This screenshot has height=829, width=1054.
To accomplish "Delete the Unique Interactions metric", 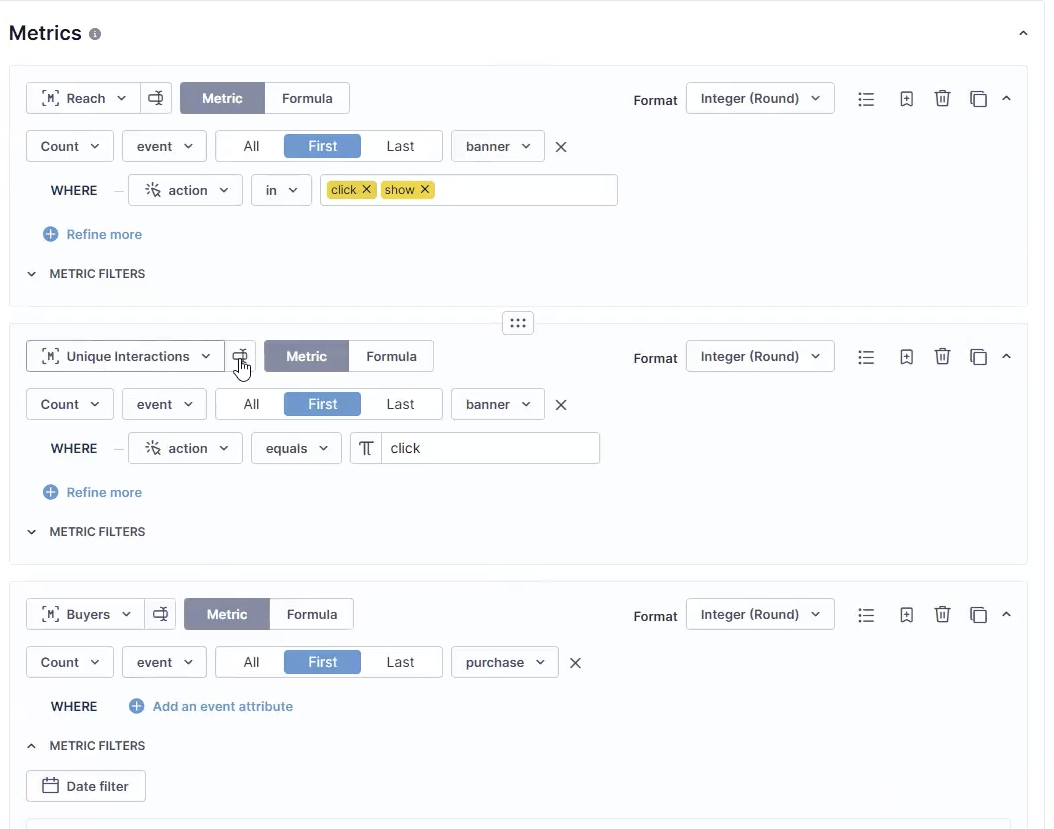I will pyautogui.click(x=942, y=356).
